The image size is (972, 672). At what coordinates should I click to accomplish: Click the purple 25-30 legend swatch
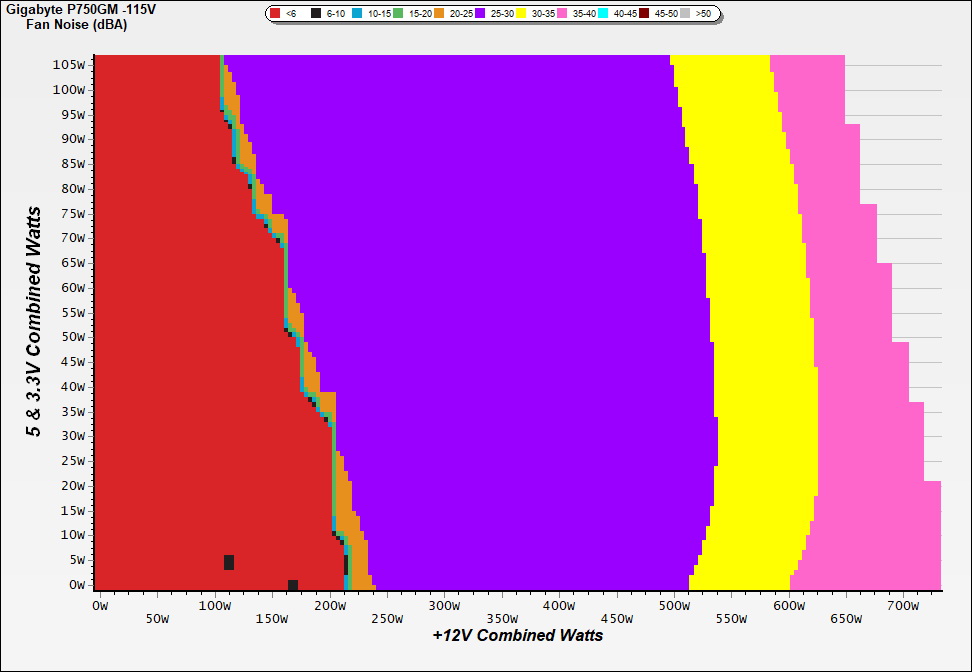479,14
